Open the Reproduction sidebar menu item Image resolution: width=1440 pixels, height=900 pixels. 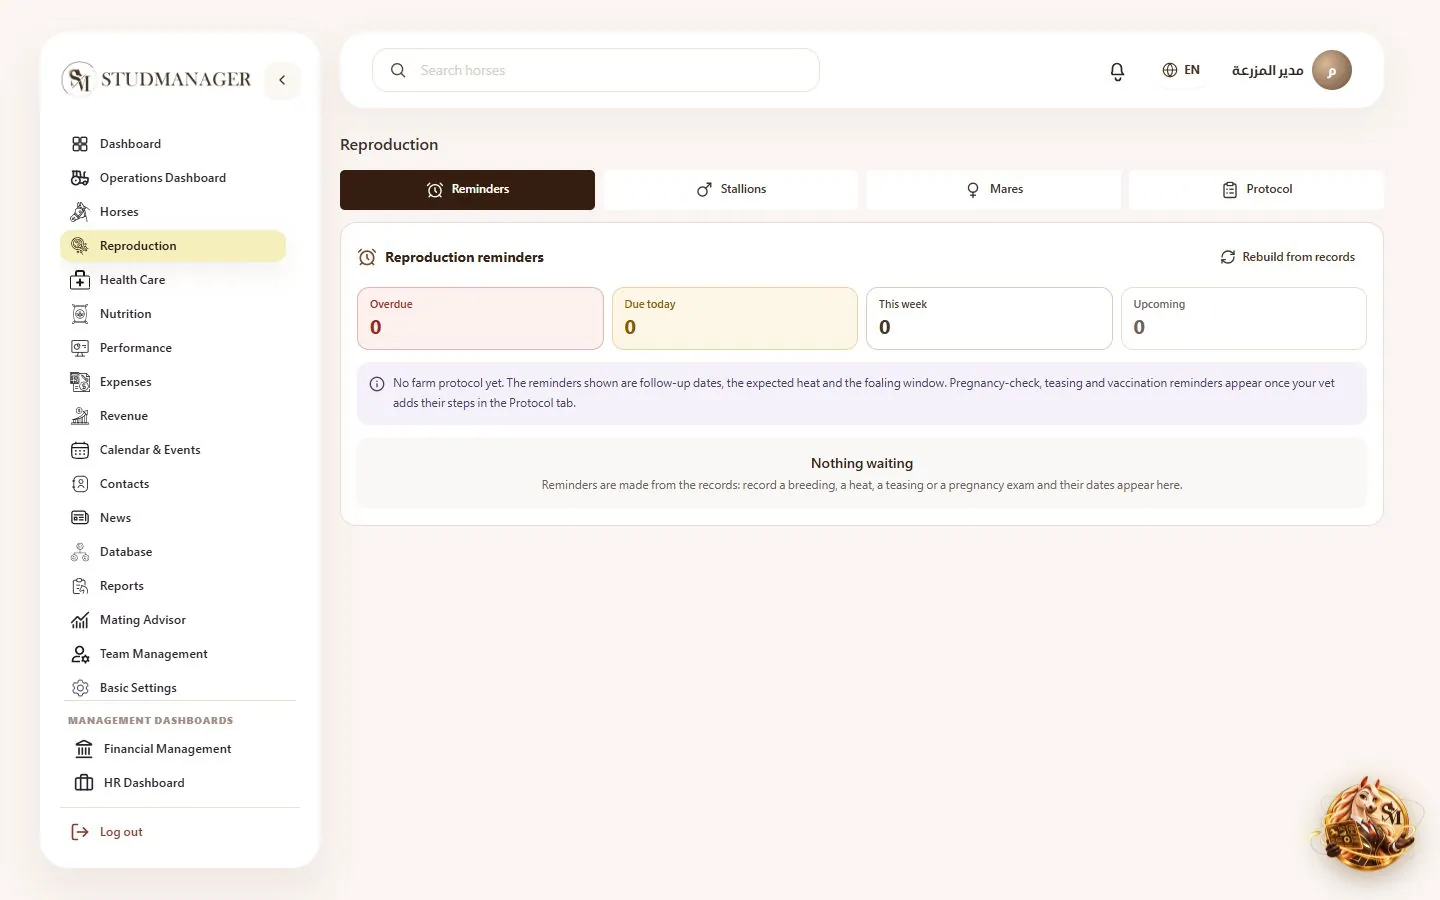pos(173,246)
